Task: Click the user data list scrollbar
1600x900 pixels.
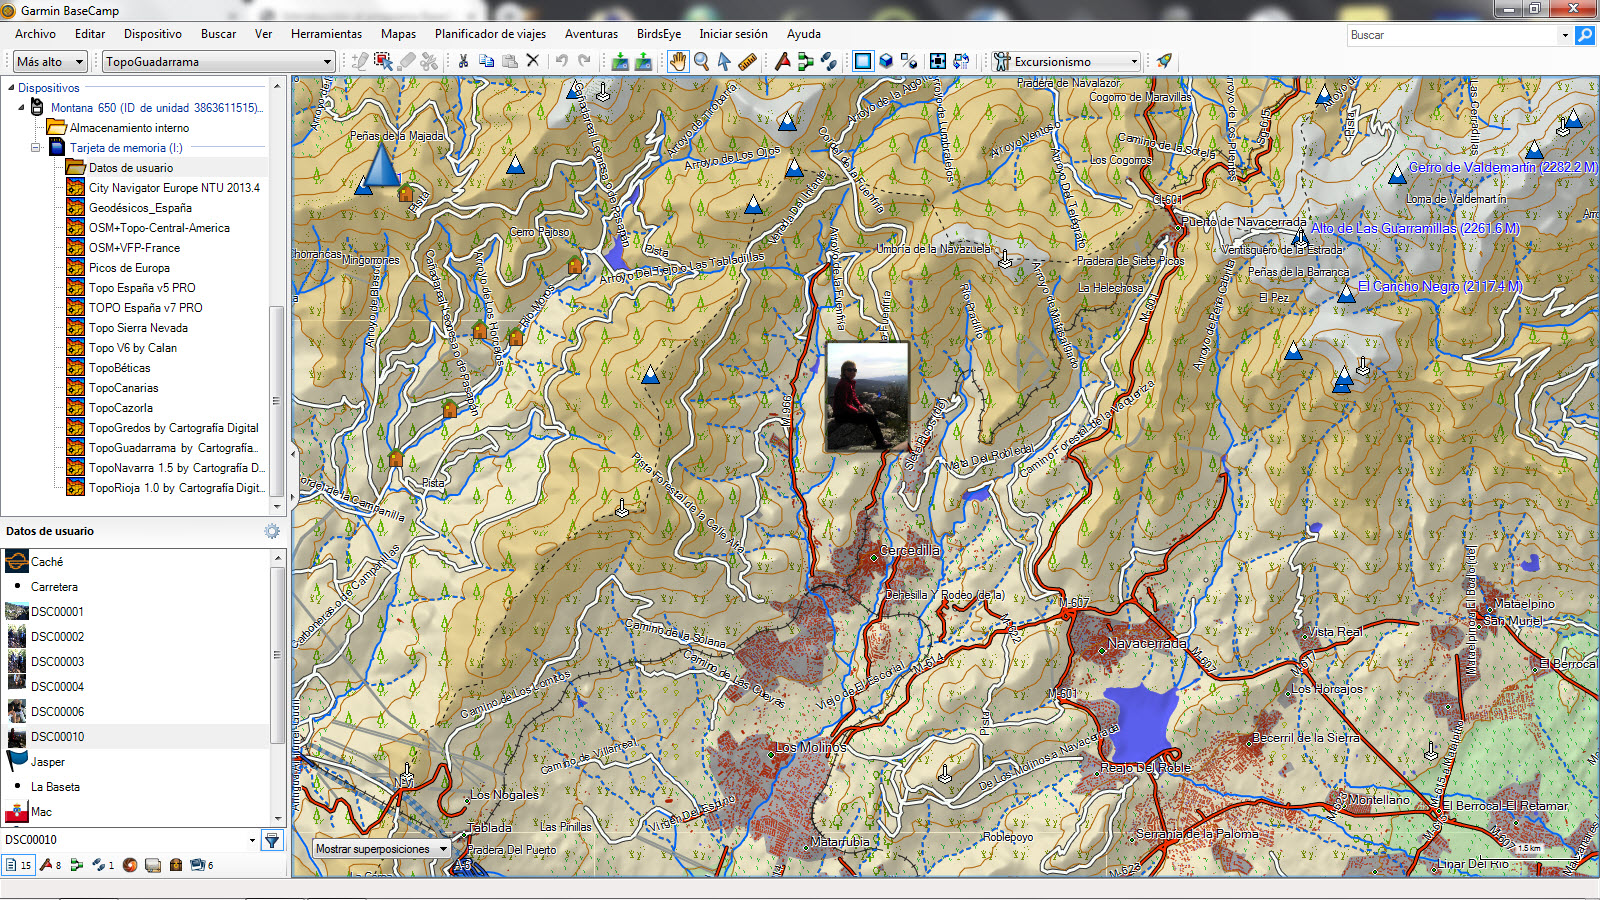Action: pyautogui.click(x=277, y=655)
